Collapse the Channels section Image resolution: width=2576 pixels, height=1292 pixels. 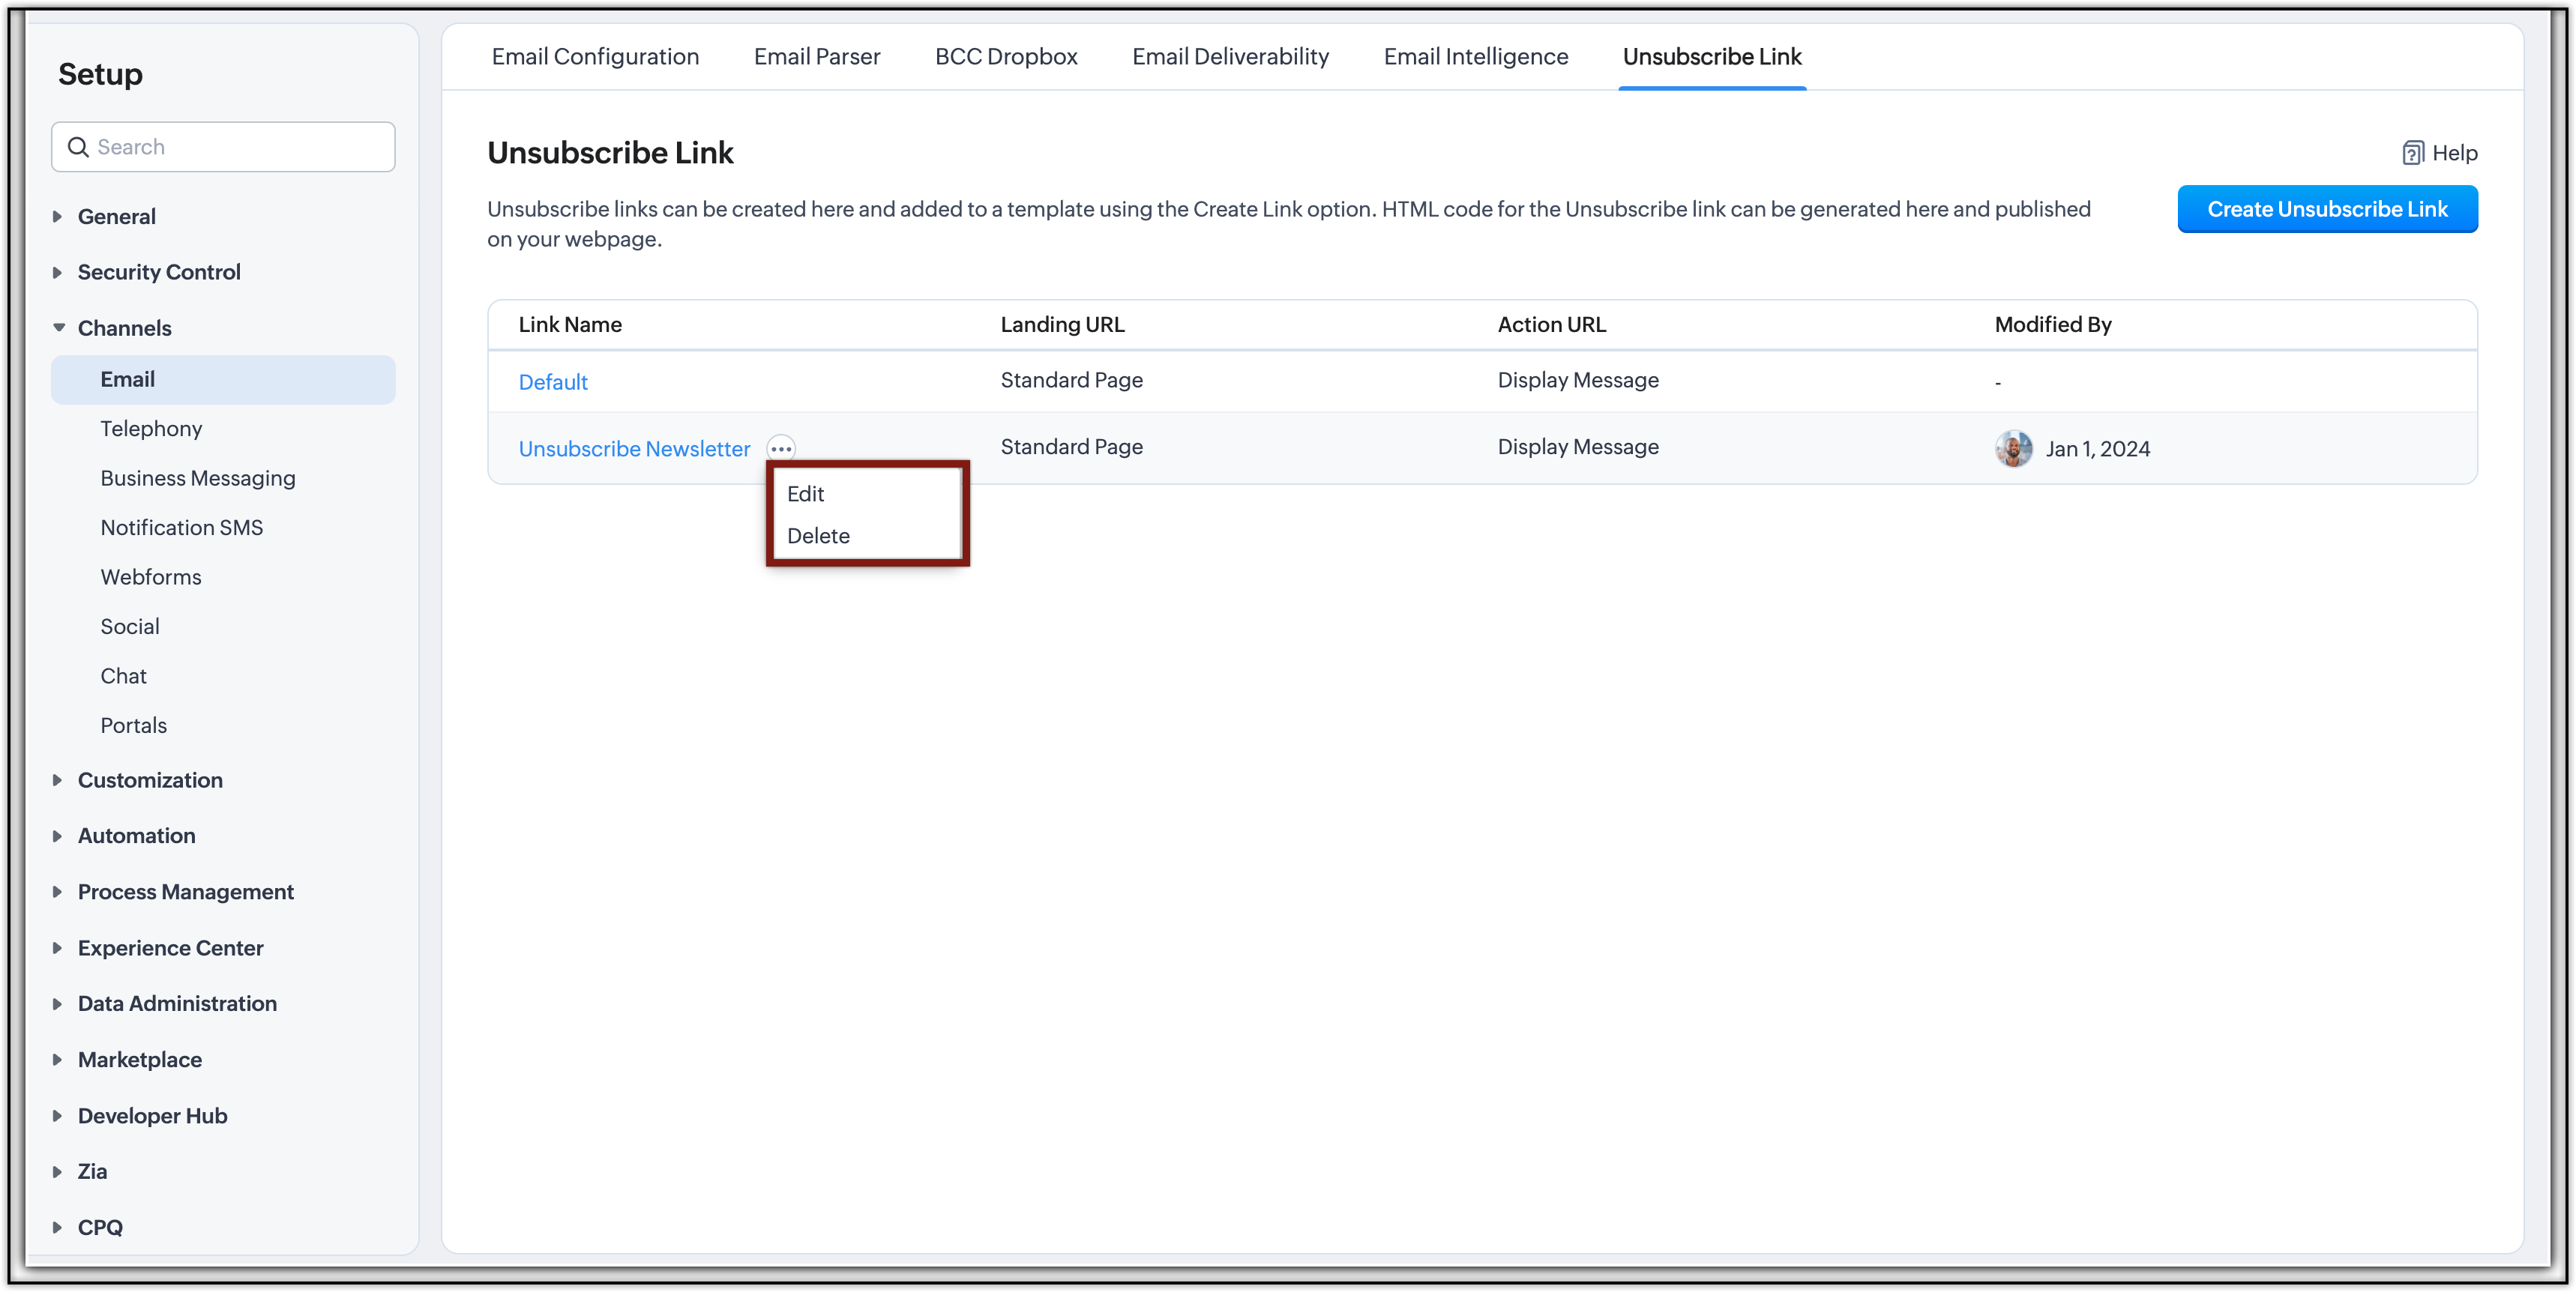(x=58, y=328)
